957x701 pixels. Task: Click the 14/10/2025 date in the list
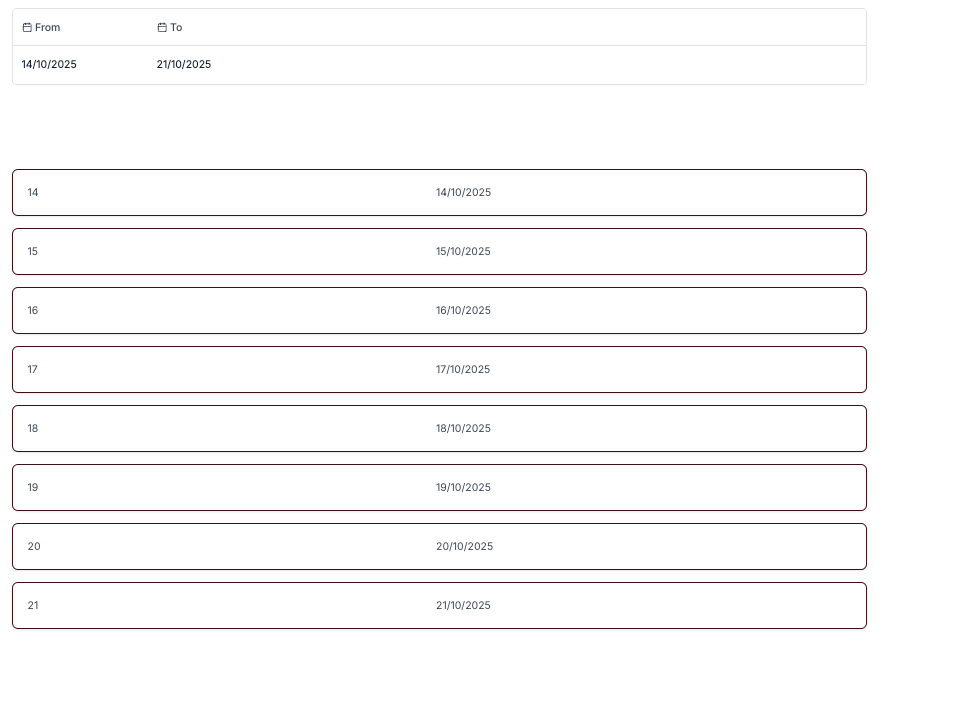(463, 193)
